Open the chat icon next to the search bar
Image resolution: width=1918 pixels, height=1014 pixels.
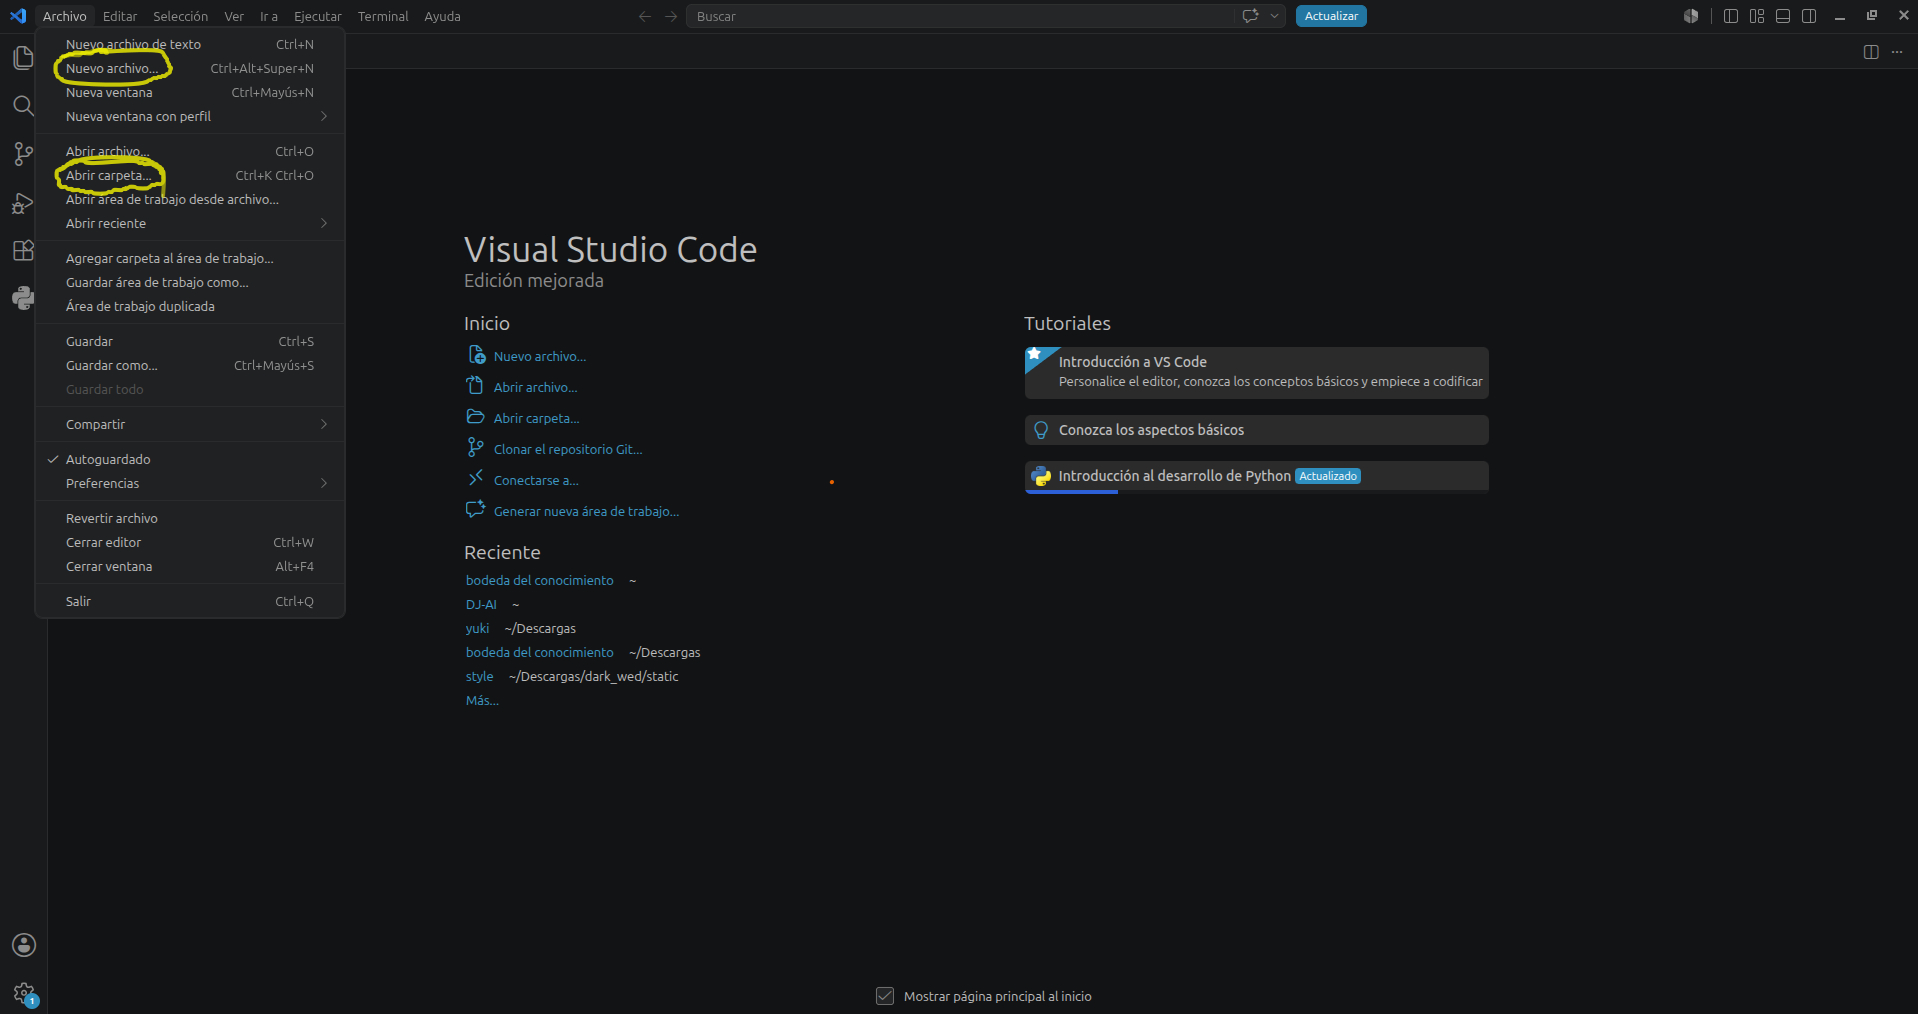pos(1250,16)
